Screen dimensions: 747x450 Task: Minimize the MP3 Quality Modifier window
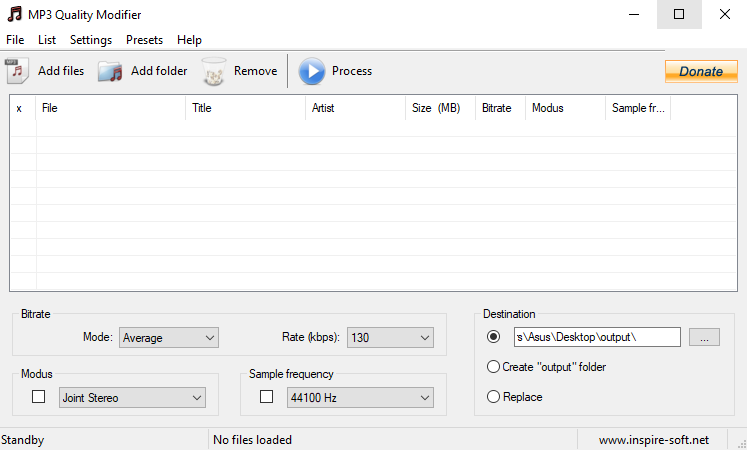tap(634, 14)
